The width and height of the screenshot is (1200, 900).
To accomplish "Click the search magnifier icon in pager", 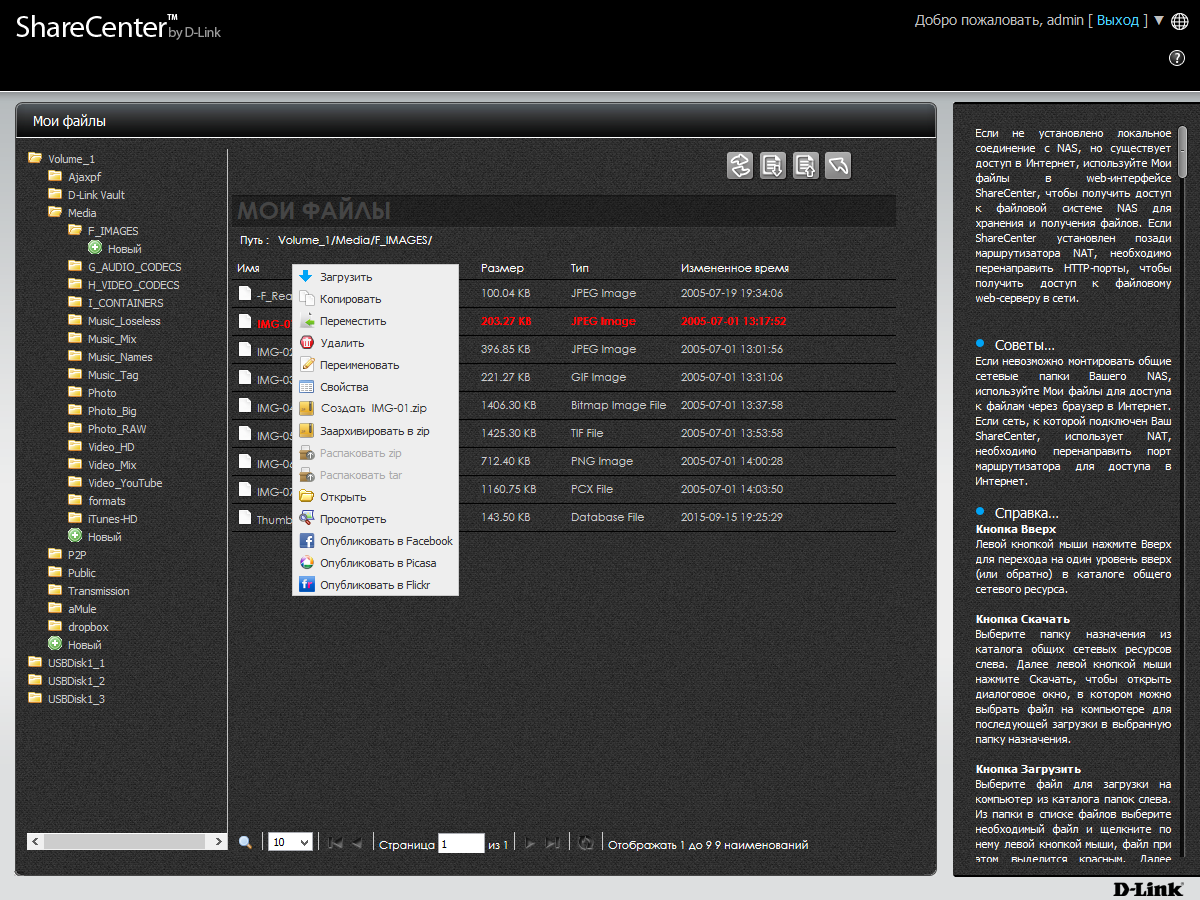I will (x=245, y=843).
